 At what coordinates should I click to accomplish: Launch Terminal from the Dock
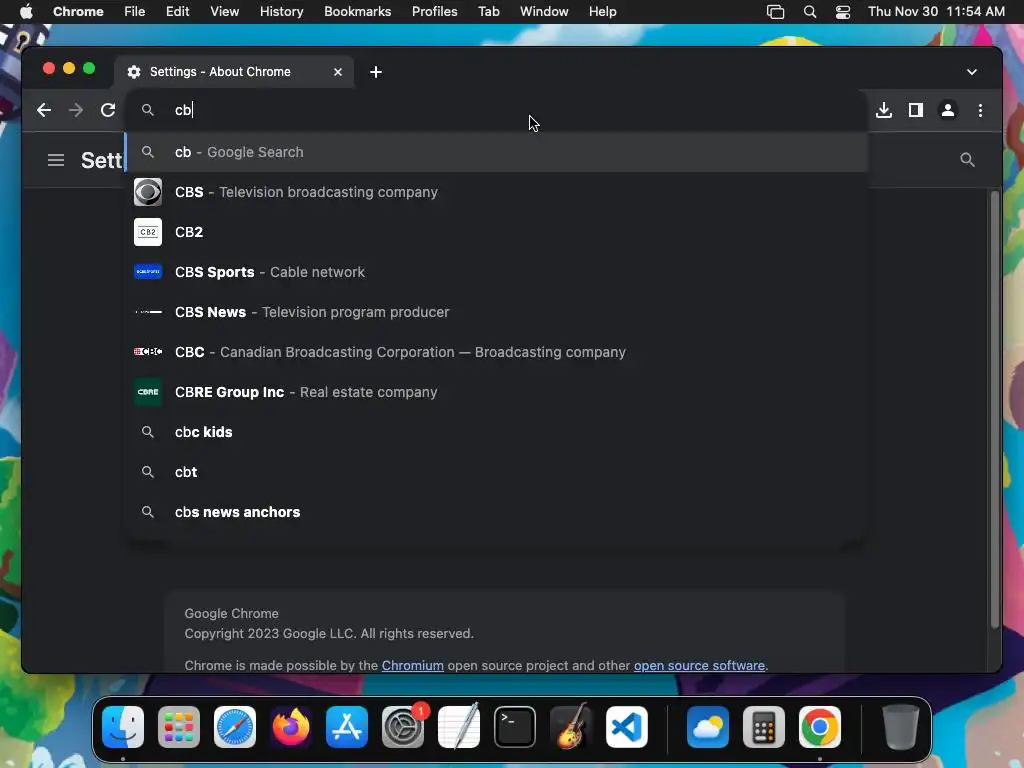[x=515, y=727]
